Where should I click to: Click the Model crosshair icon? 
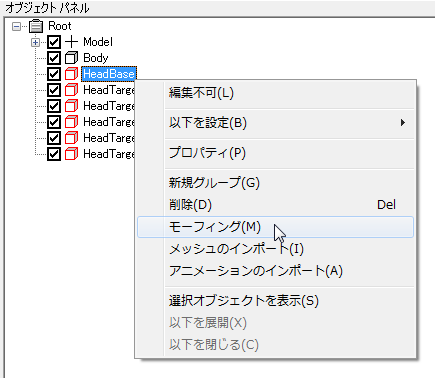pyautogui.click(x=71, y=42)
